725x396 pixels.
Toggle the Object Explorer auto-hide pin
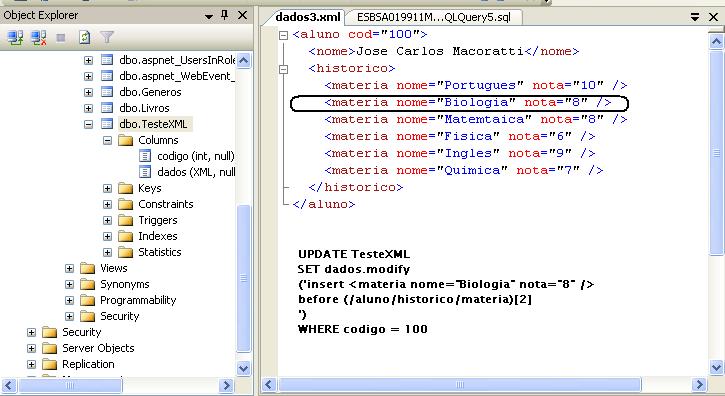(225, 15)
